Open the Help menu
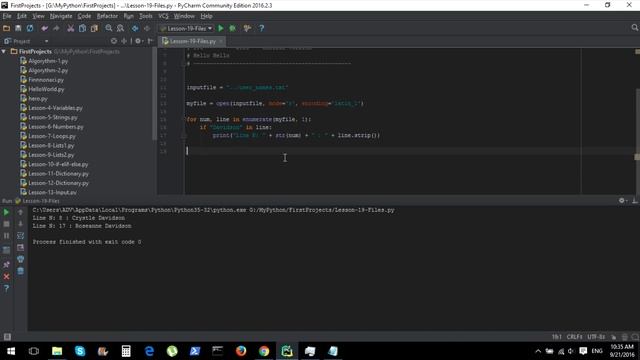The height and width of the screenshot is (360, 640). click(207, 16)
